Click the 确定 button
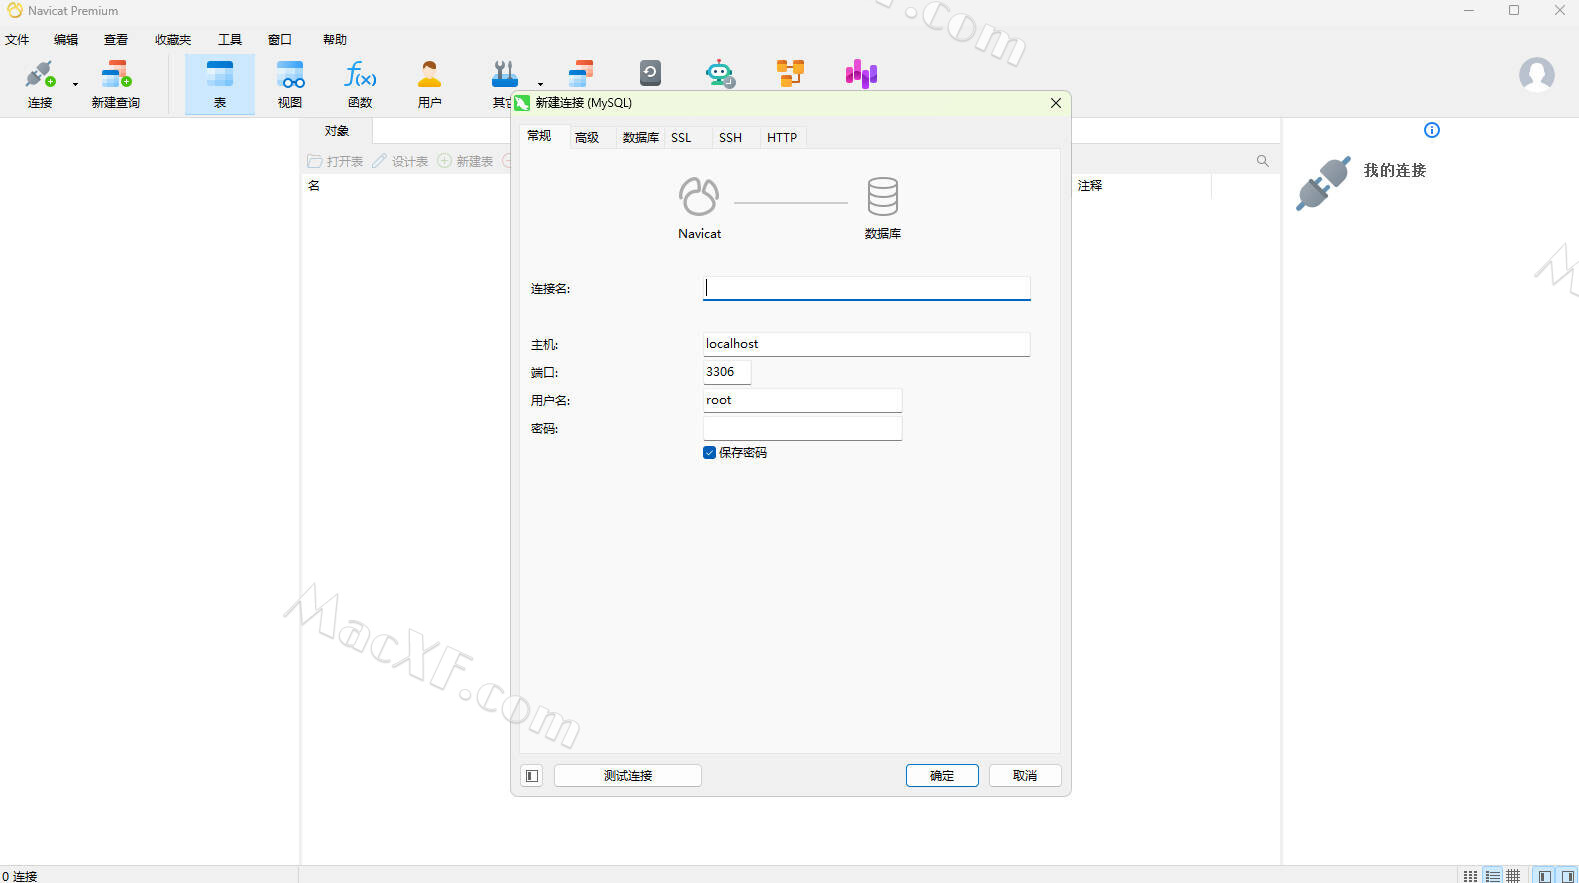Viewport: 1579px width, 883px height. [942, 776]
